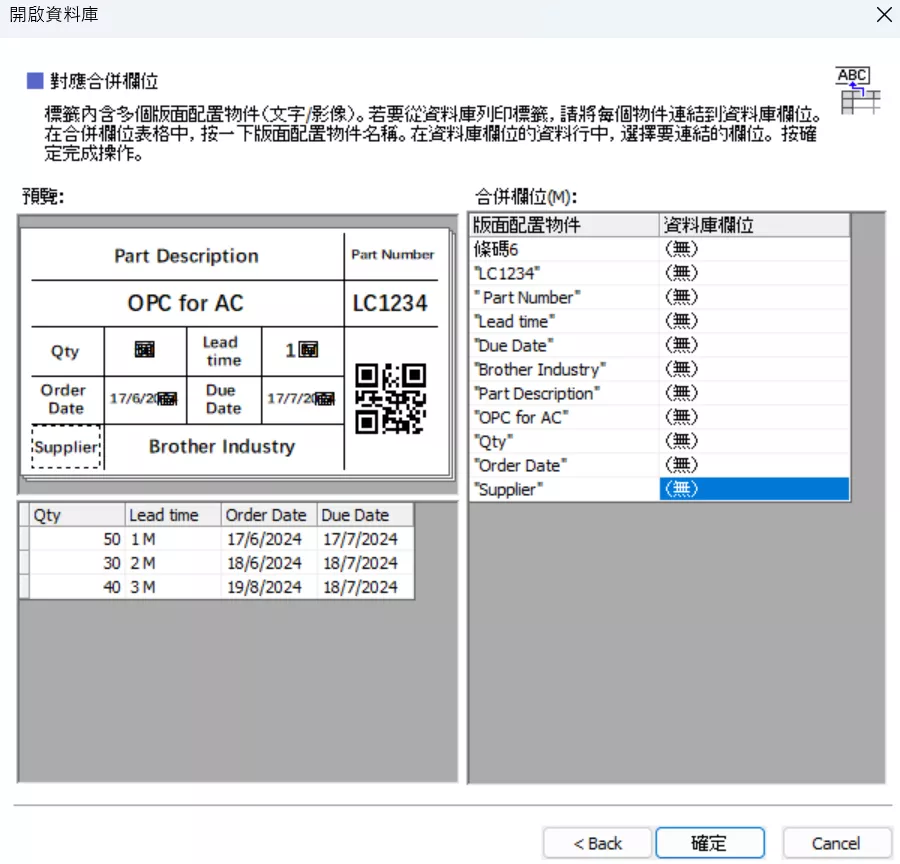This screenshot has width=900, height=864.
Task: Open database field dropdown for "Qty"
Action: pyautogui.click(x=755, y=441)
